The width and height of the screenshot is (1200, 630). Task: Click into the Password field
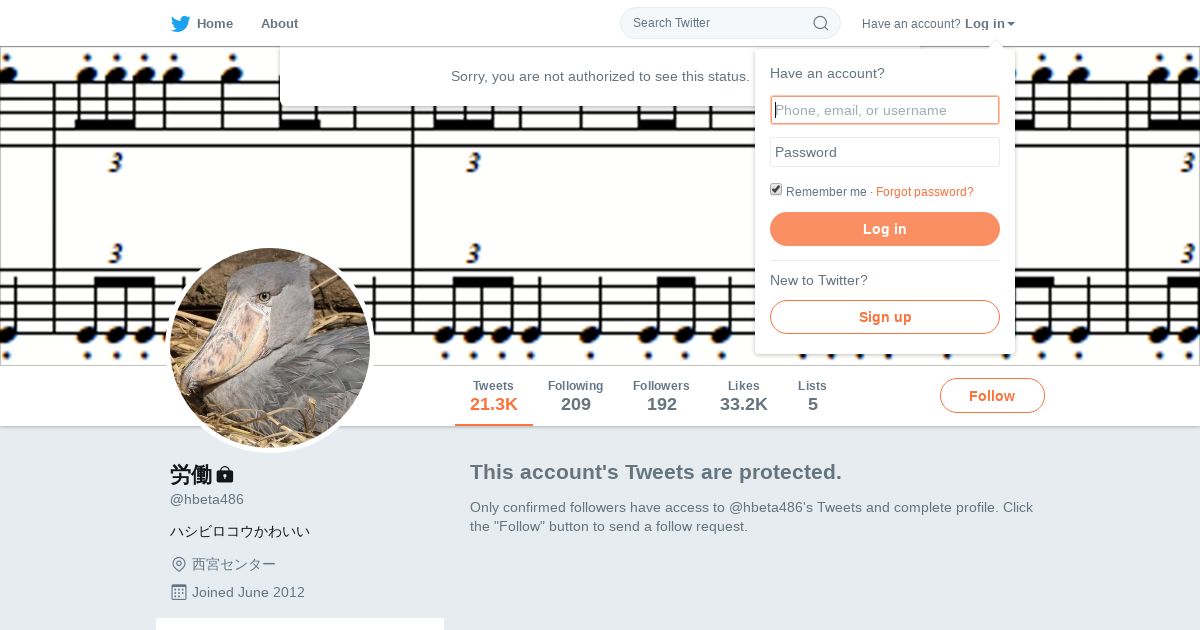pyautogui.click(x=884, y=152)
